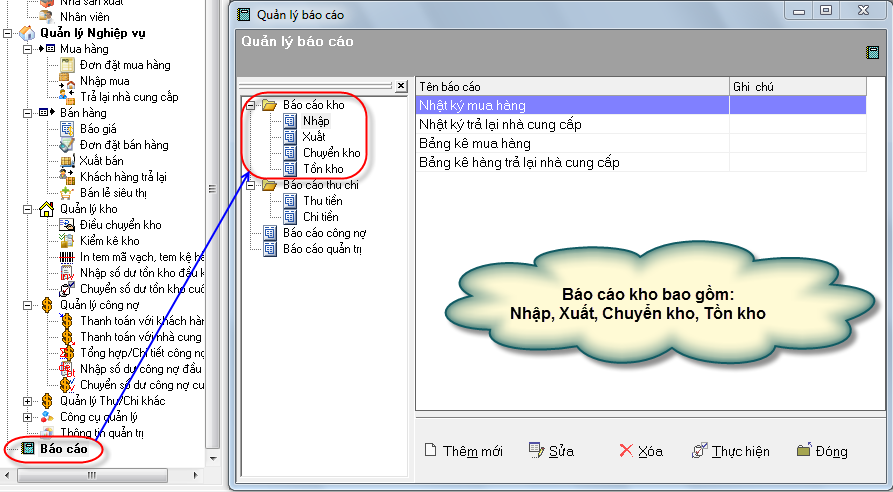
Task: Click the Kiểm kê kho icon
Action: pyautogui.click(x=67, y=241)
